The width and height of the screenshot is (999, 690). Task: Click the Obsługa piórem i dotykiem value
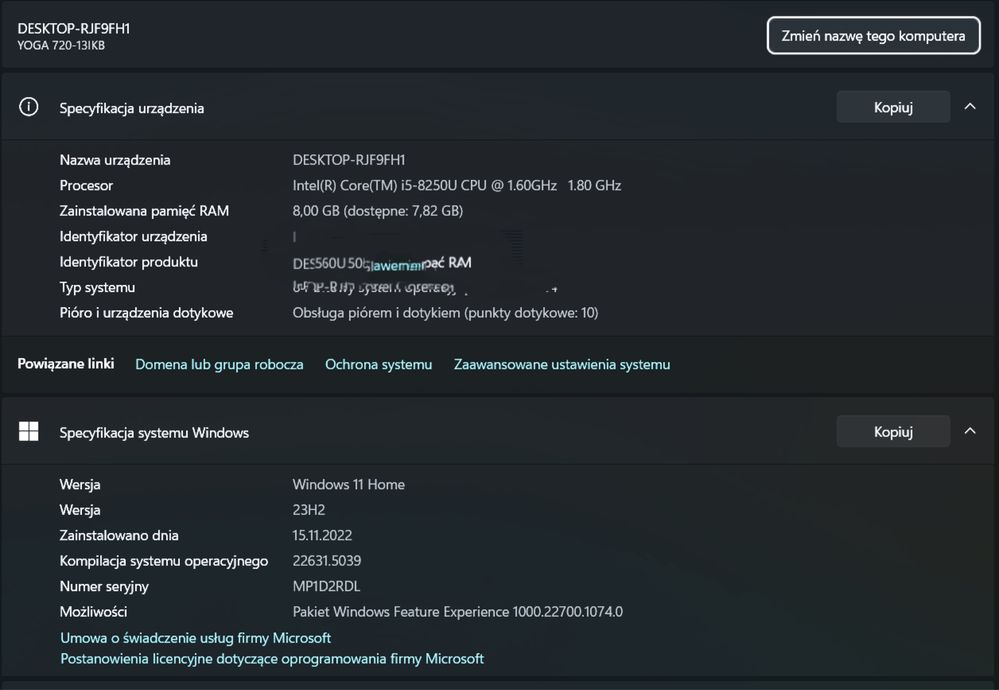coord(445,313)
